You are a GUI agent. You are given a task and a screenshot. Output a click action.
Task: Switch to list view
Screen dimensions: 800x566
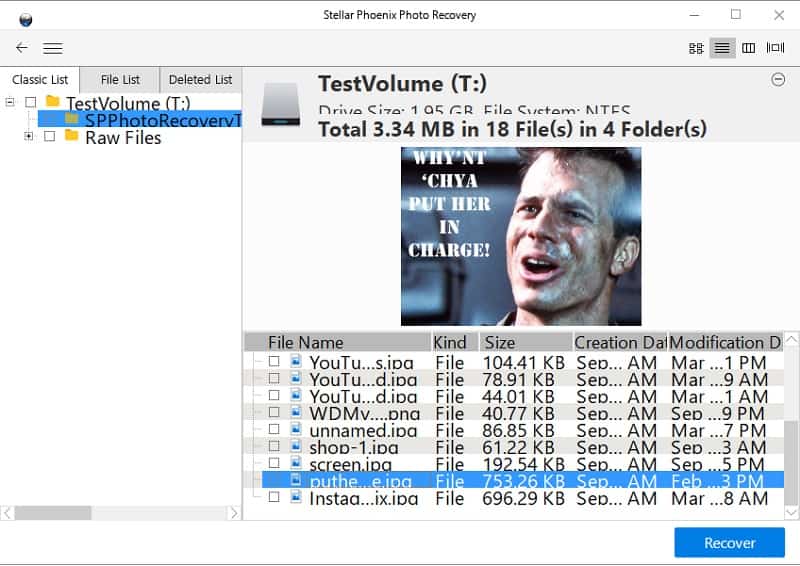point(722,48)
